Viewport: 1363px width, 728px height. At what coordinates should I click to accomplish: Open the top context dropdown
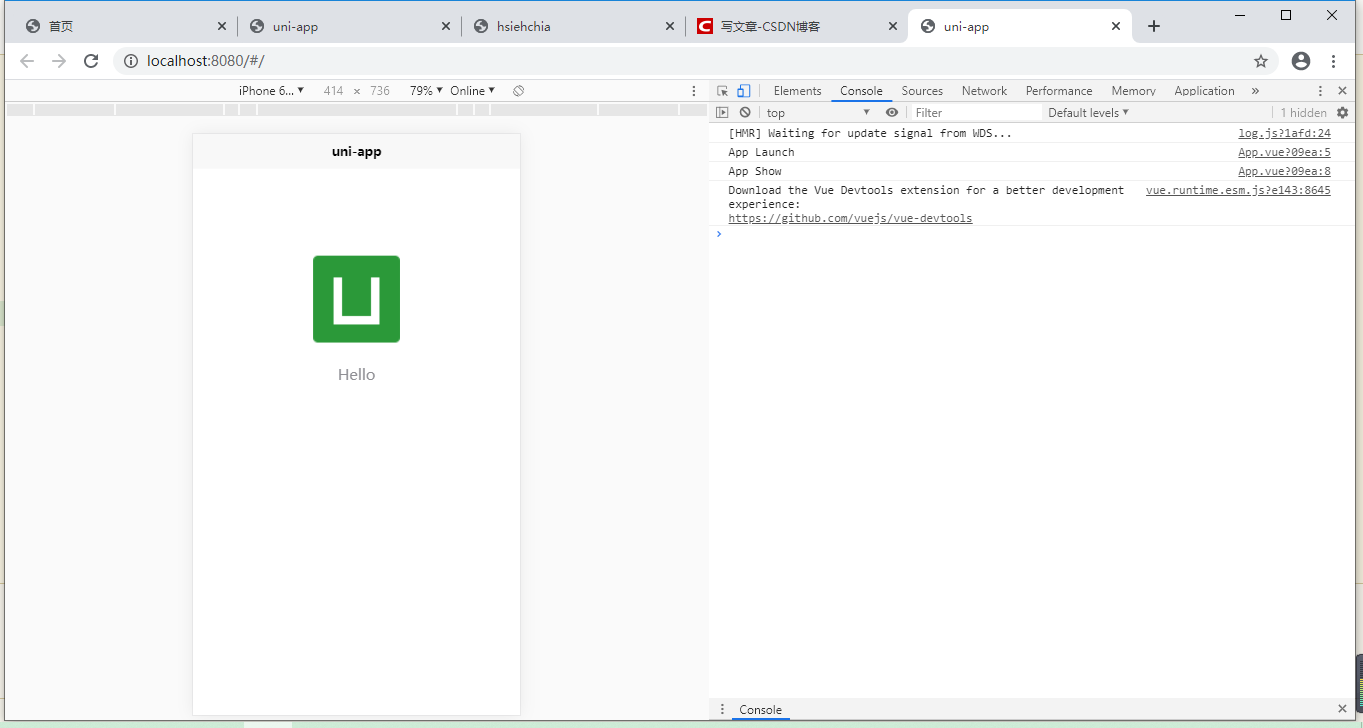pos(818,113)
